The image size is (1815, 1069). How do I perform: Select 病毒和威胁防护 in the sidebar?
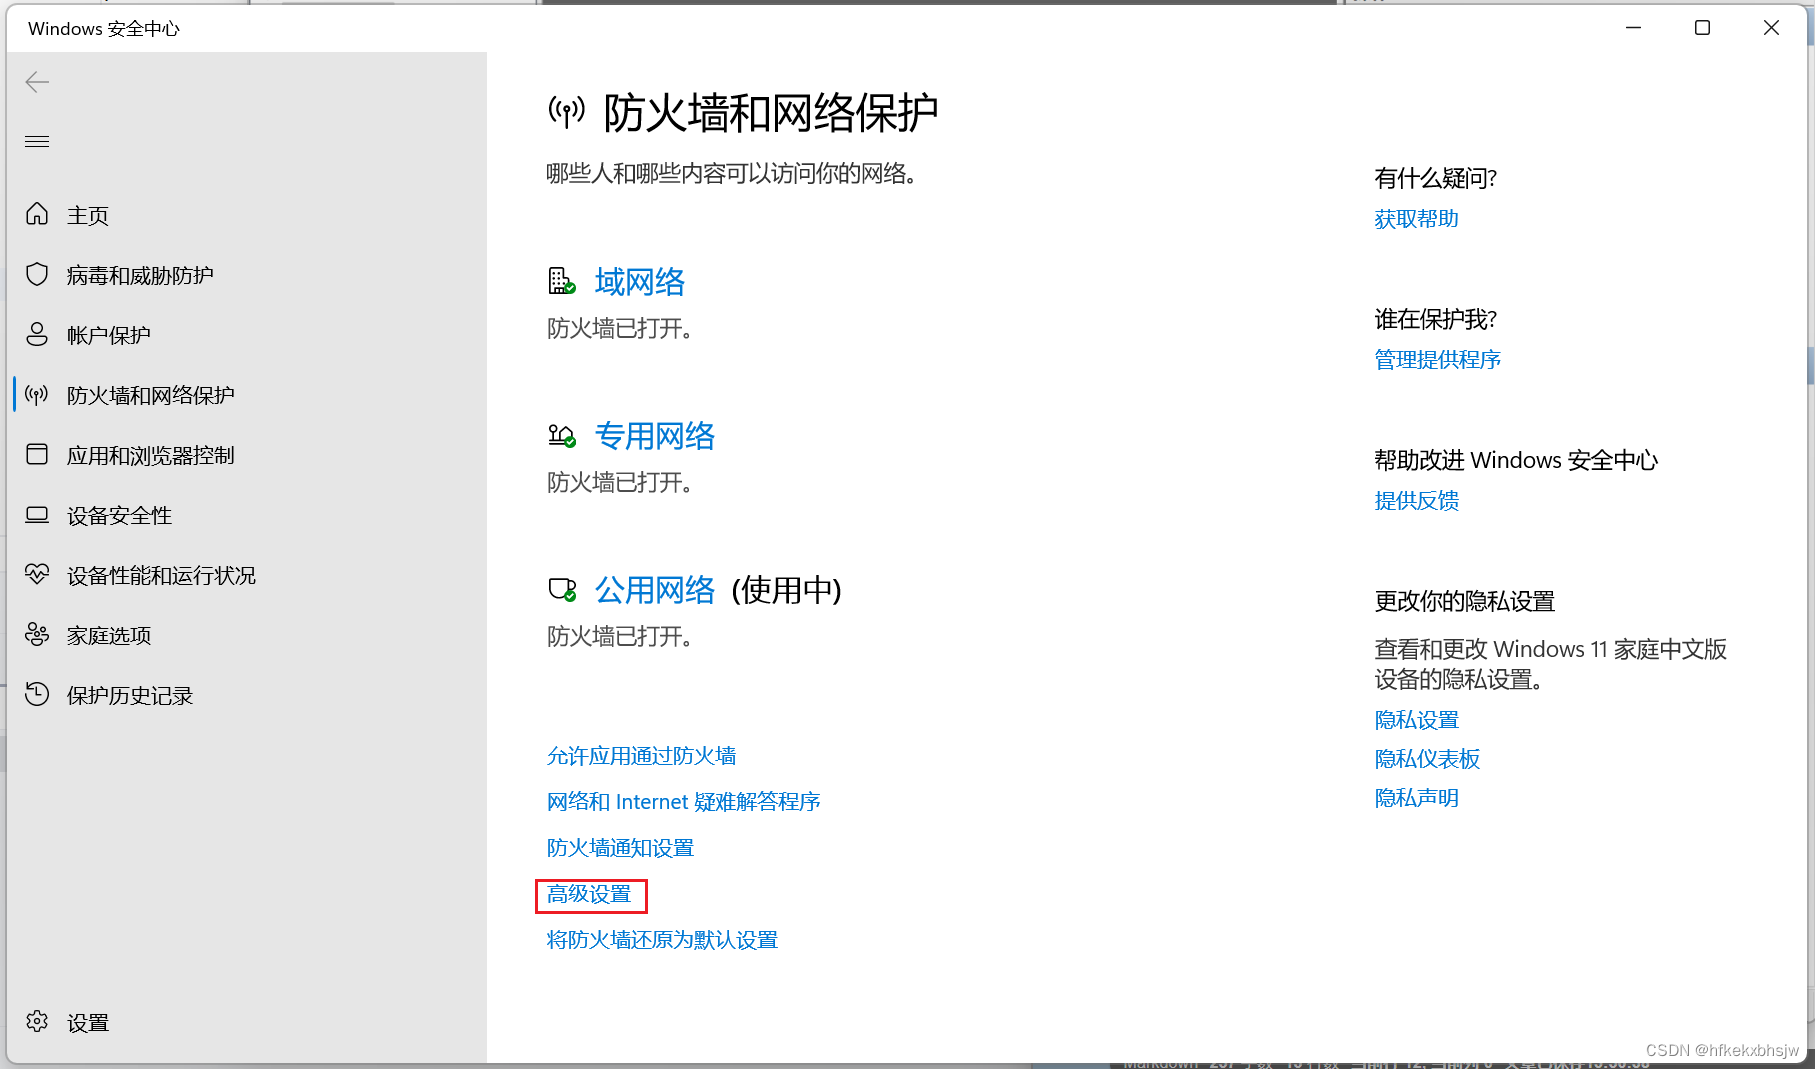(x=140, y=274)
